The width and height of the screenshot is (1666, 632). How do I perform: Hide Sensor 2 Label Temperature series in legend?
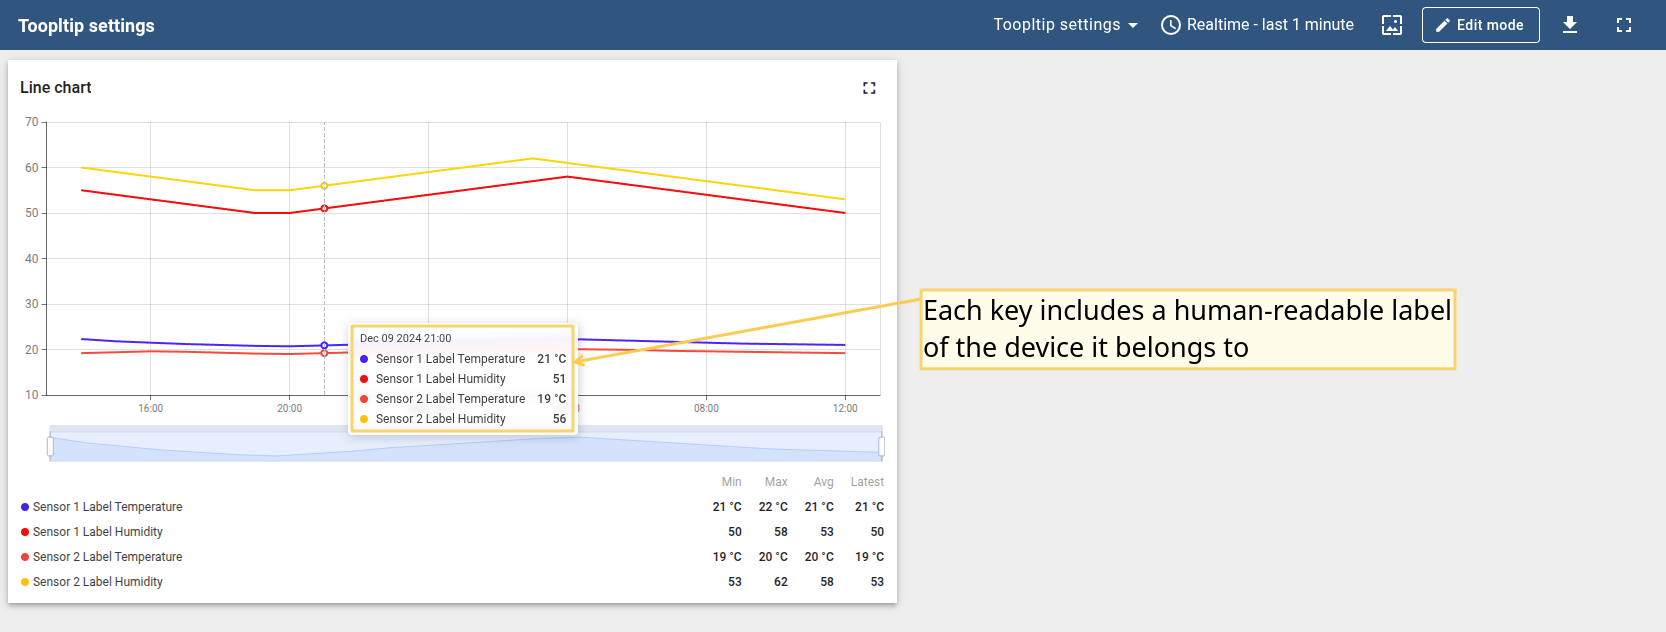click(x=107, y=557)
